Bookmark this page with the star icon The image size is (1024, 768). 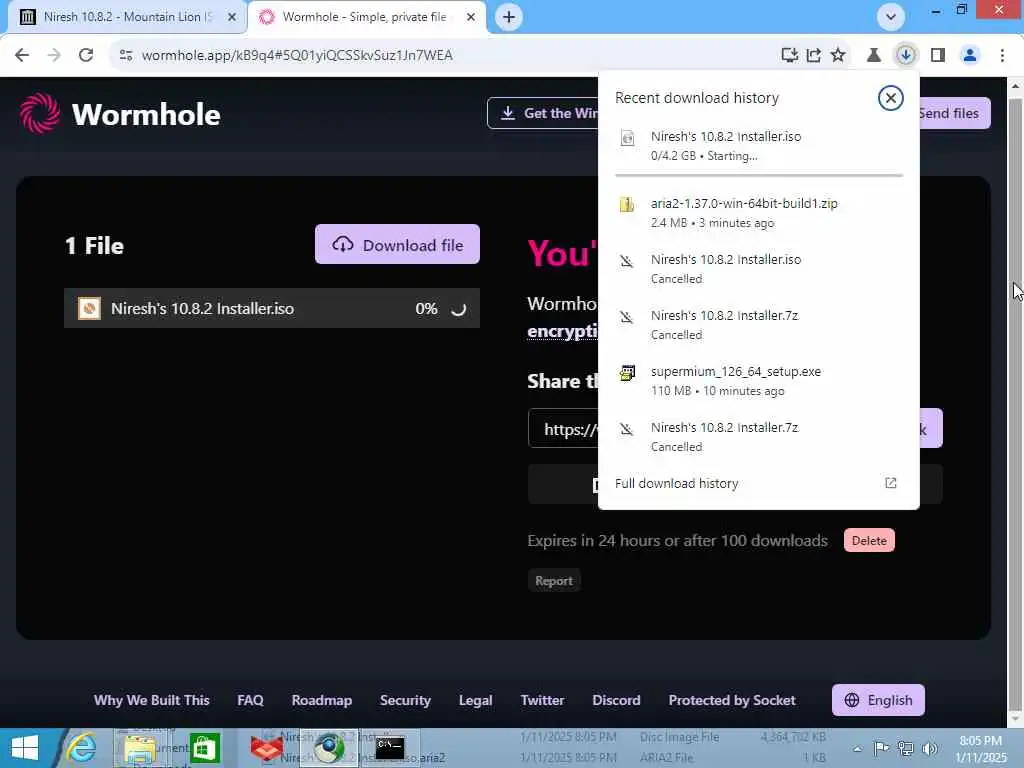pos(838,55)
